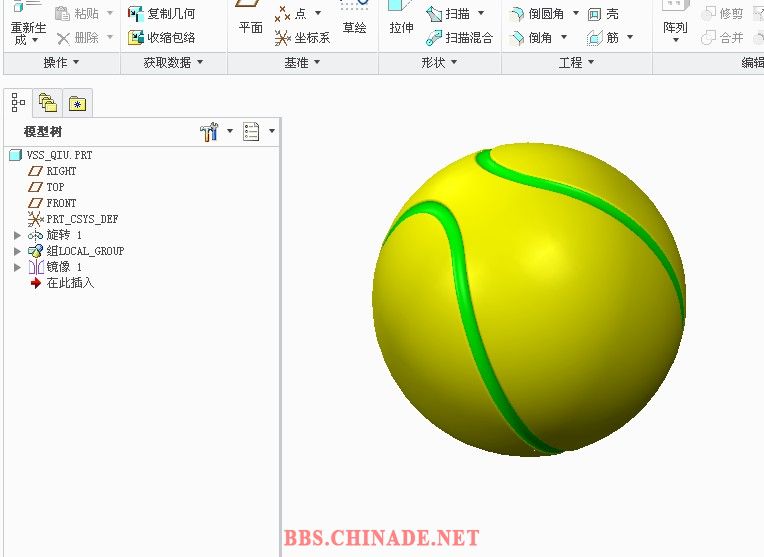Viewport: 764px width, 557px height.
Task: Open the Round (倒圆角) dropdown arrow
Action: pyautogui.click(x=575, y=13)
